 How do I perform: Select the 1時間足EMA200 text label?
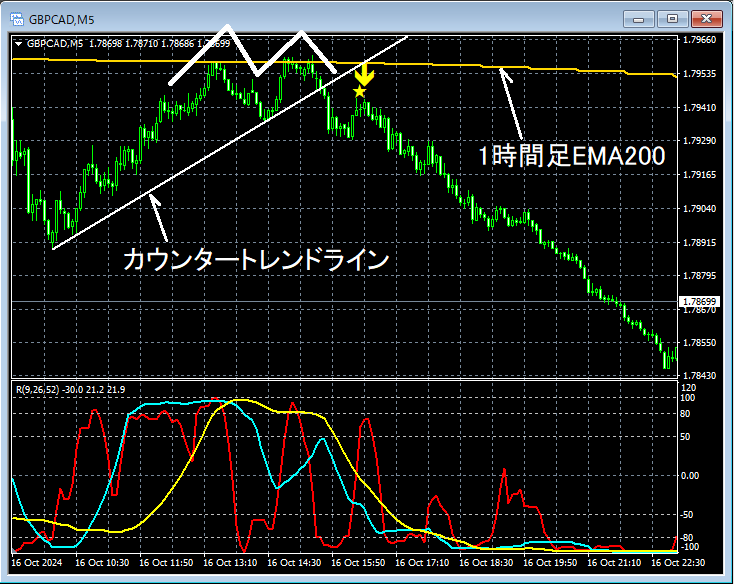[x=571, y=156]
